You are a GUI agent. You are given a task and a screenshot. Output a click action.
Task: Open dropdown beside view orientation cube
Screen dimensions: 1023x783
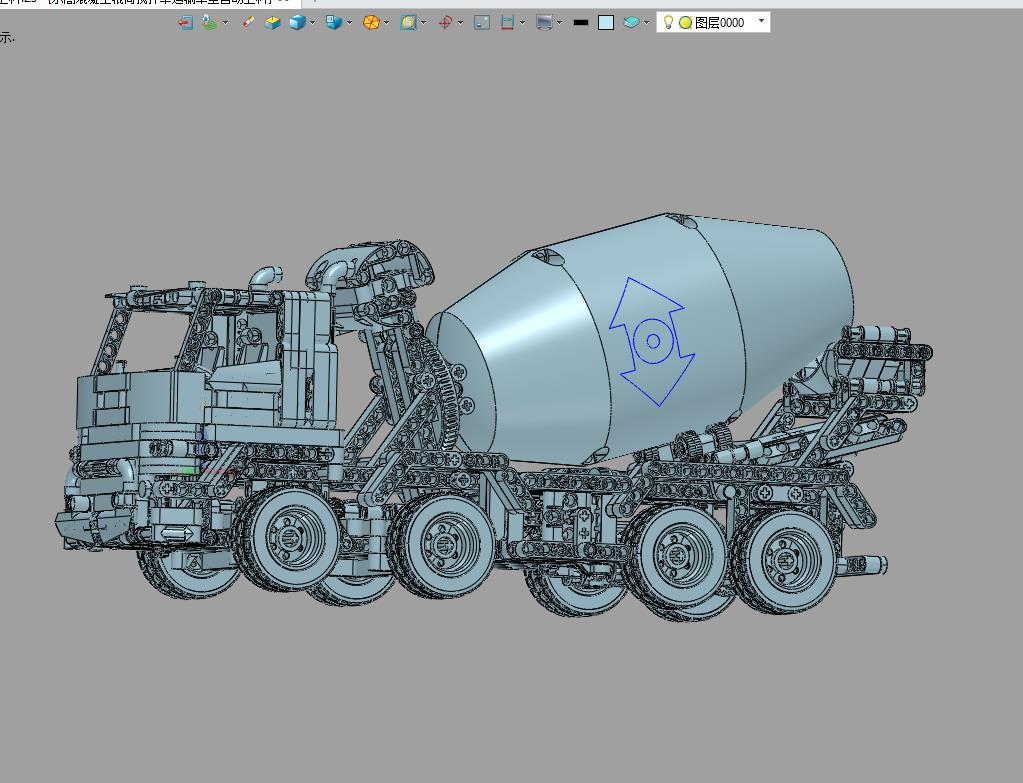click(x=350, y=23)
